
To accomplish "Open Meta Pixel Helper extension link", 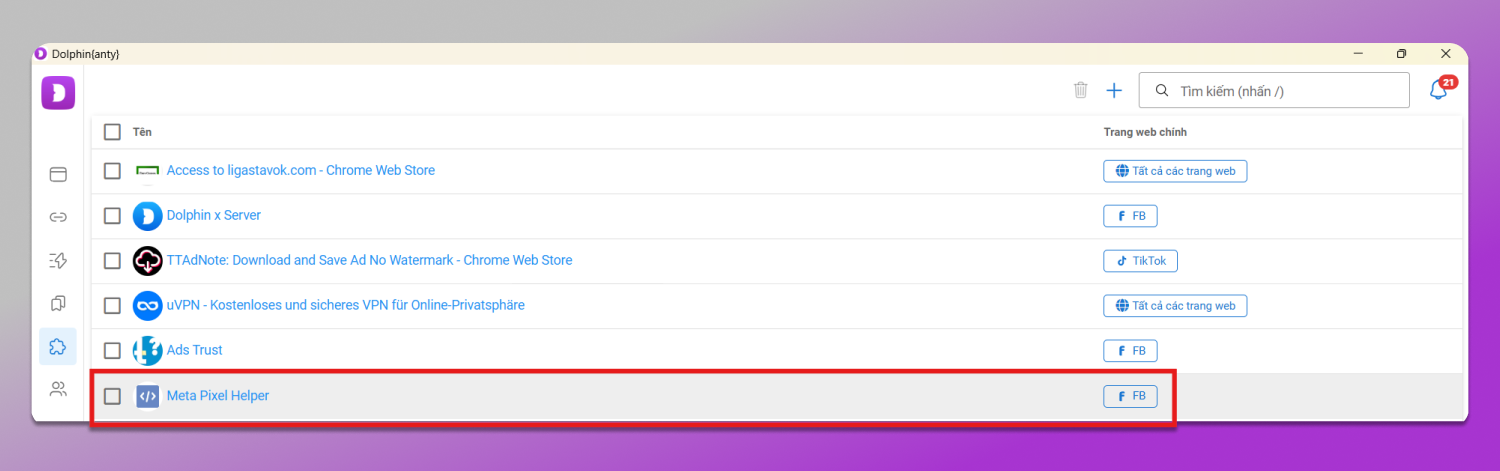I will pyautogui.click(x=218, y=396).
